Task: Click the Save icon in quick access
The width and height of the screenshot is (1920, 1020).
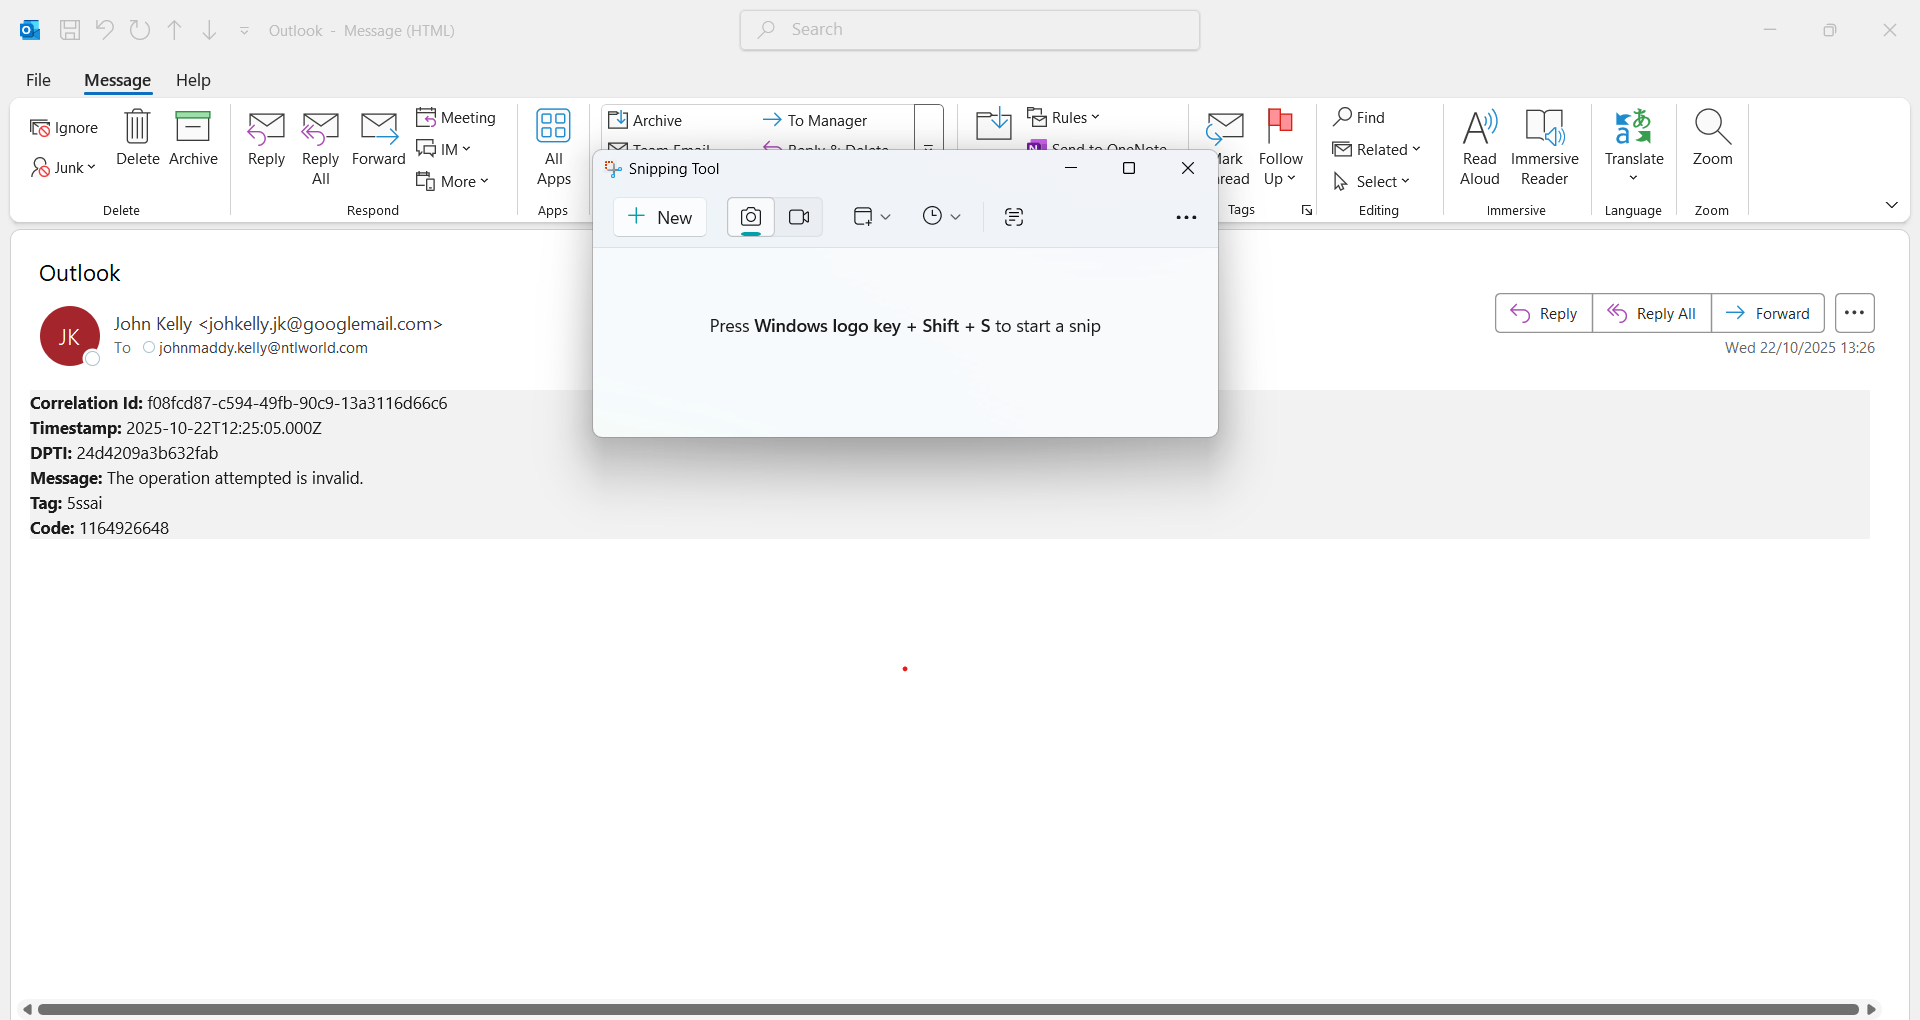Action: pos(70,30)
